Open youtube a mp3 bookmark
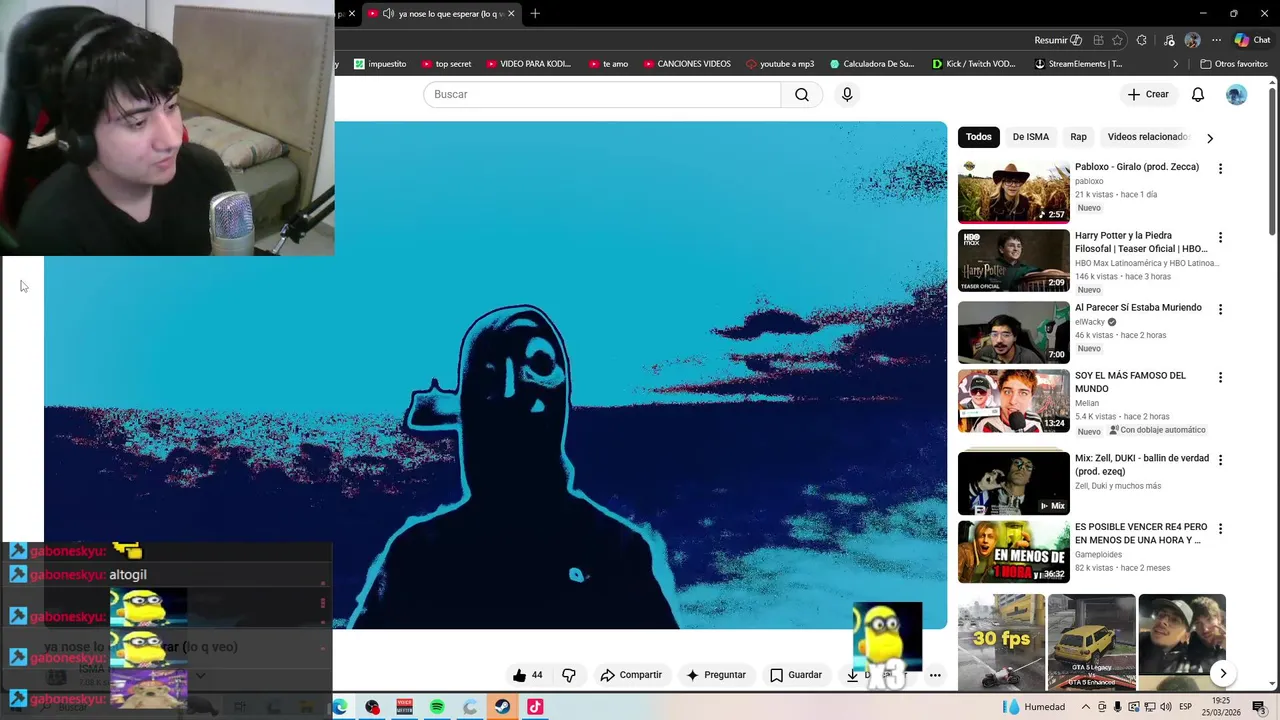This screenshot has height=720, width=1280. click(x=780, y=64)
